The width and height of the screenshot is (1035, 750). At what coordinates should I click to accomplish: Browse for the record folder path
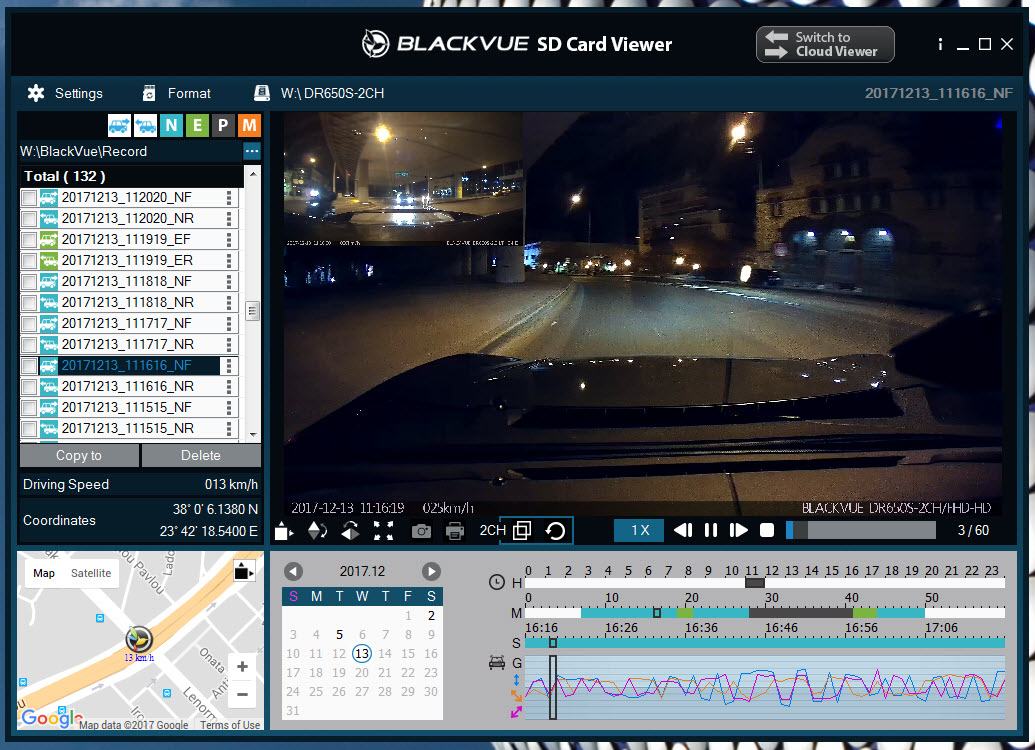click(x=251, y=151)
